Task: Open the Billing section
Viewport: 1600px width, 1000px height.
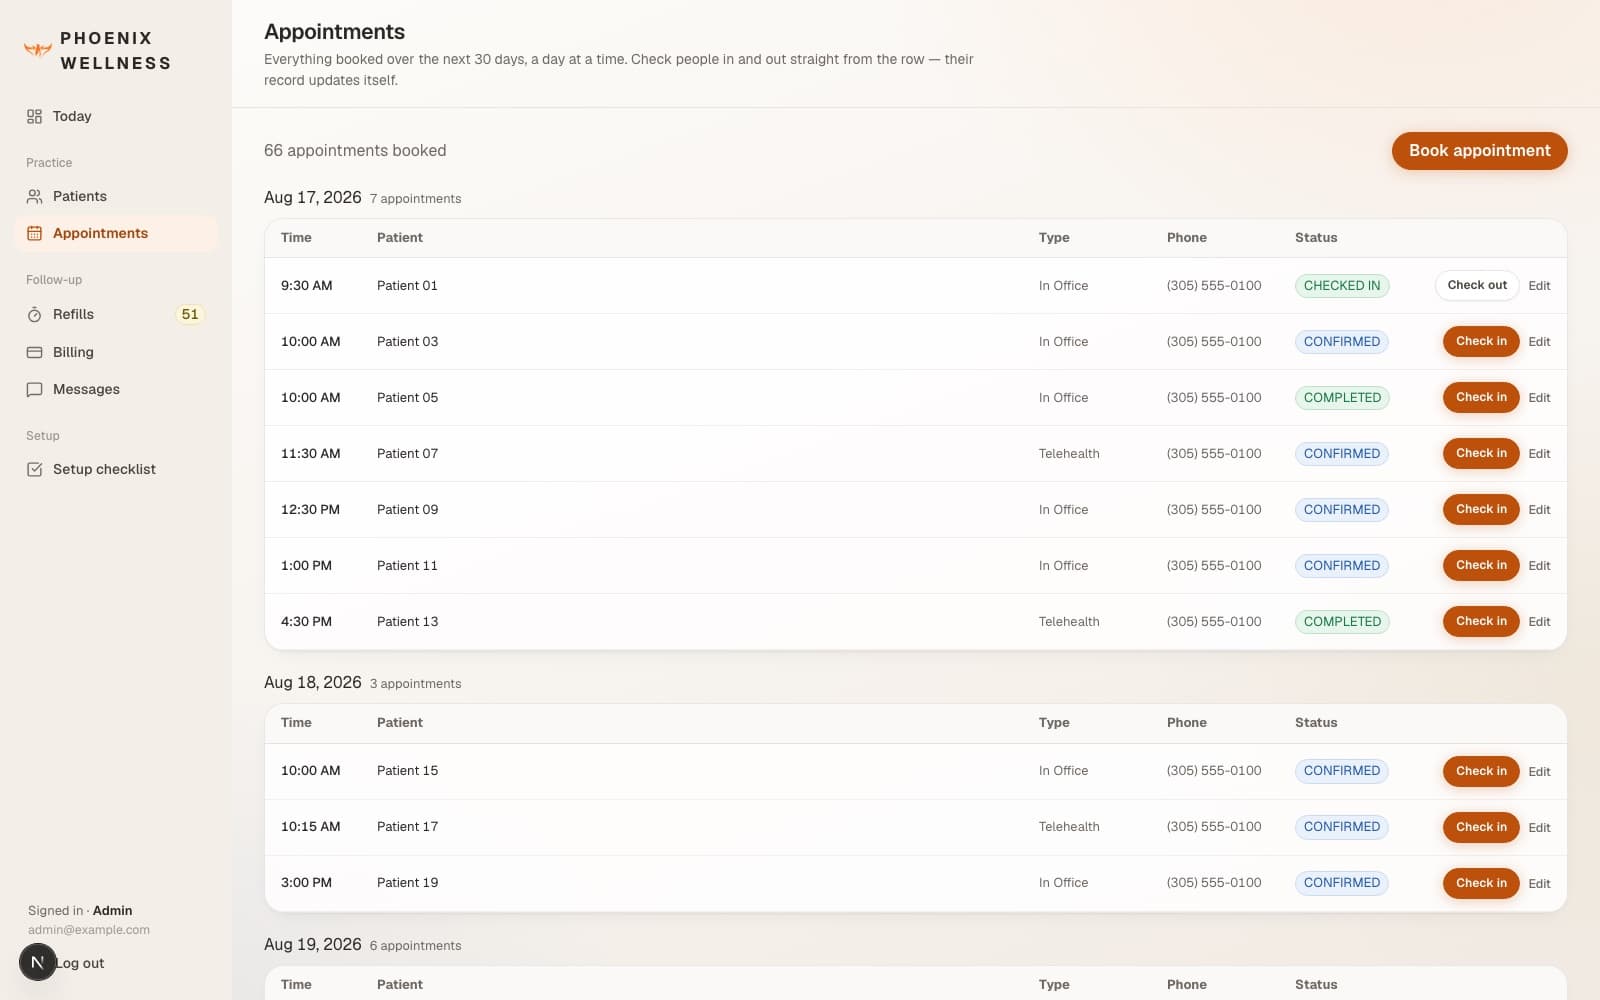Action: pos(116,352)
